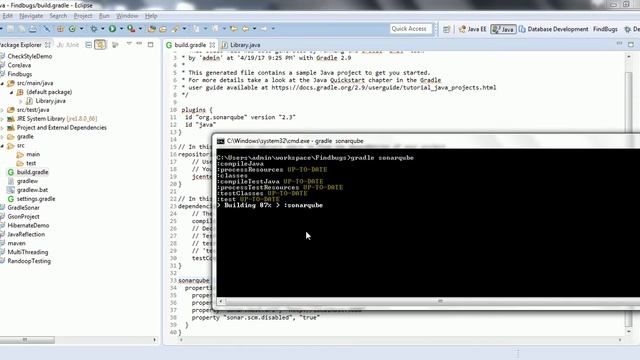The height and width of the screenshot is (360, 640).
Task: Select the Package Explorer view tab
Action: (20, 45)
